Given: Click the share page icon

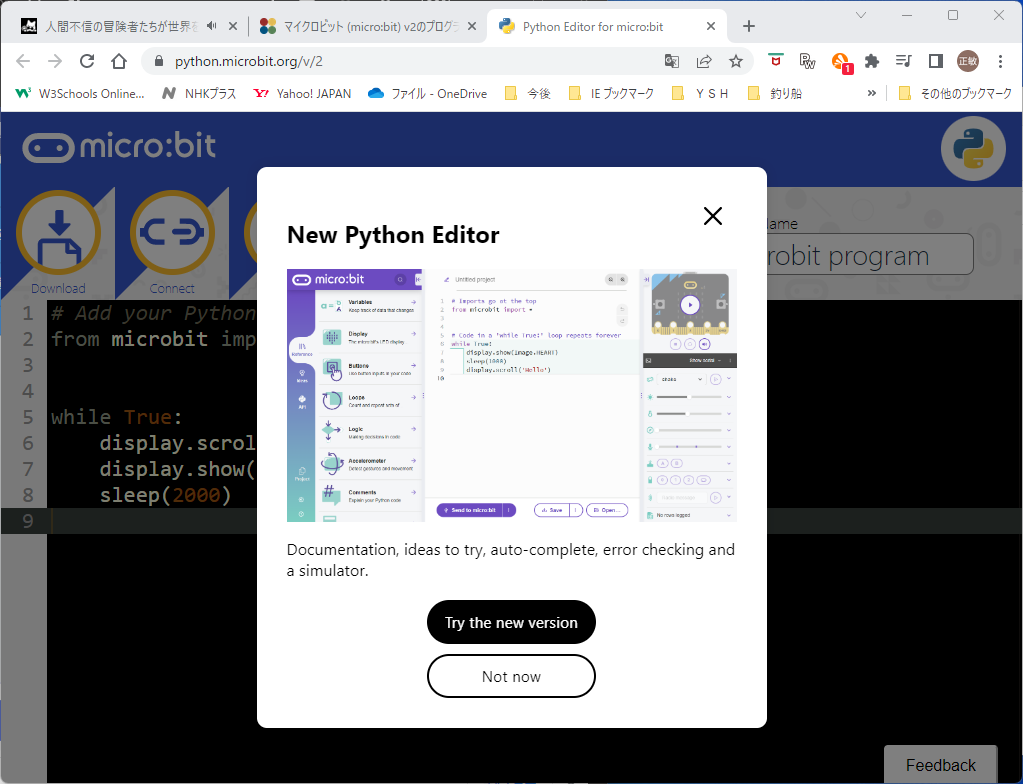Looking at the screenshot, I should pos(704,61).
